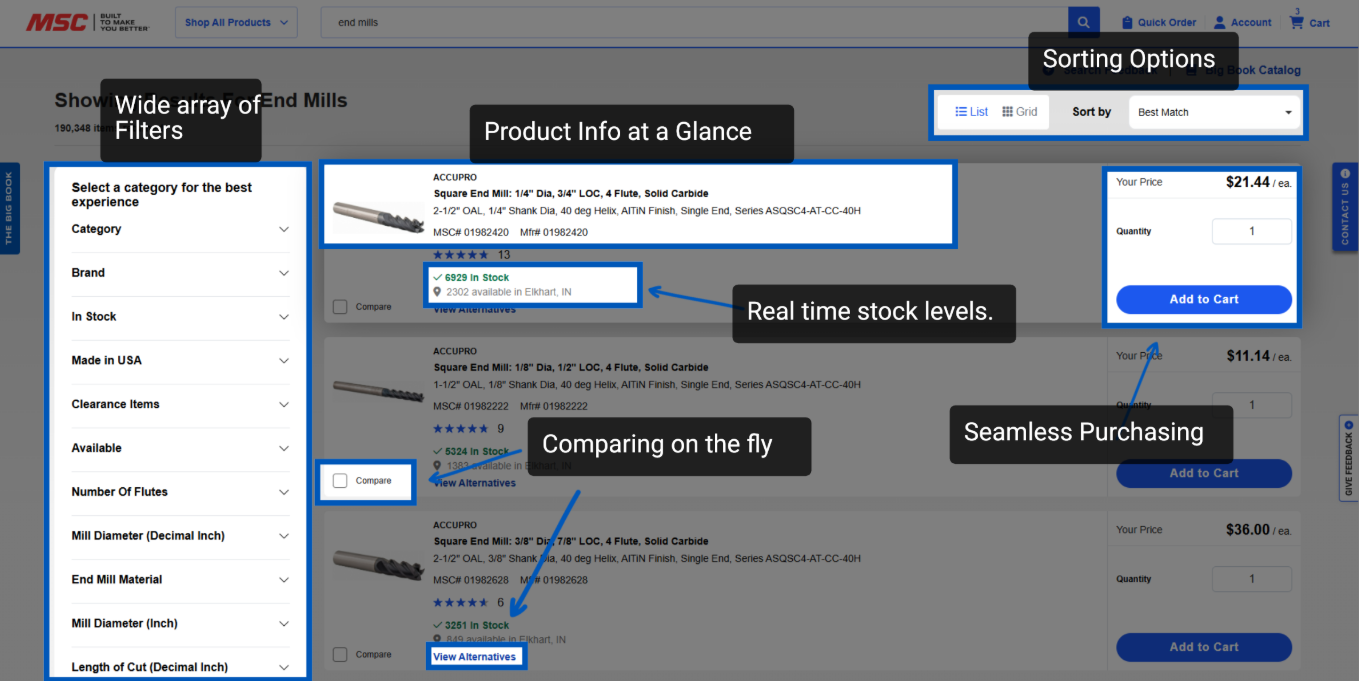This screenshot has height=681, width=1359.
Task: Check Compare for the 3/8" Dia end mill
Action: pyautogui.click(x=340, y=655)
